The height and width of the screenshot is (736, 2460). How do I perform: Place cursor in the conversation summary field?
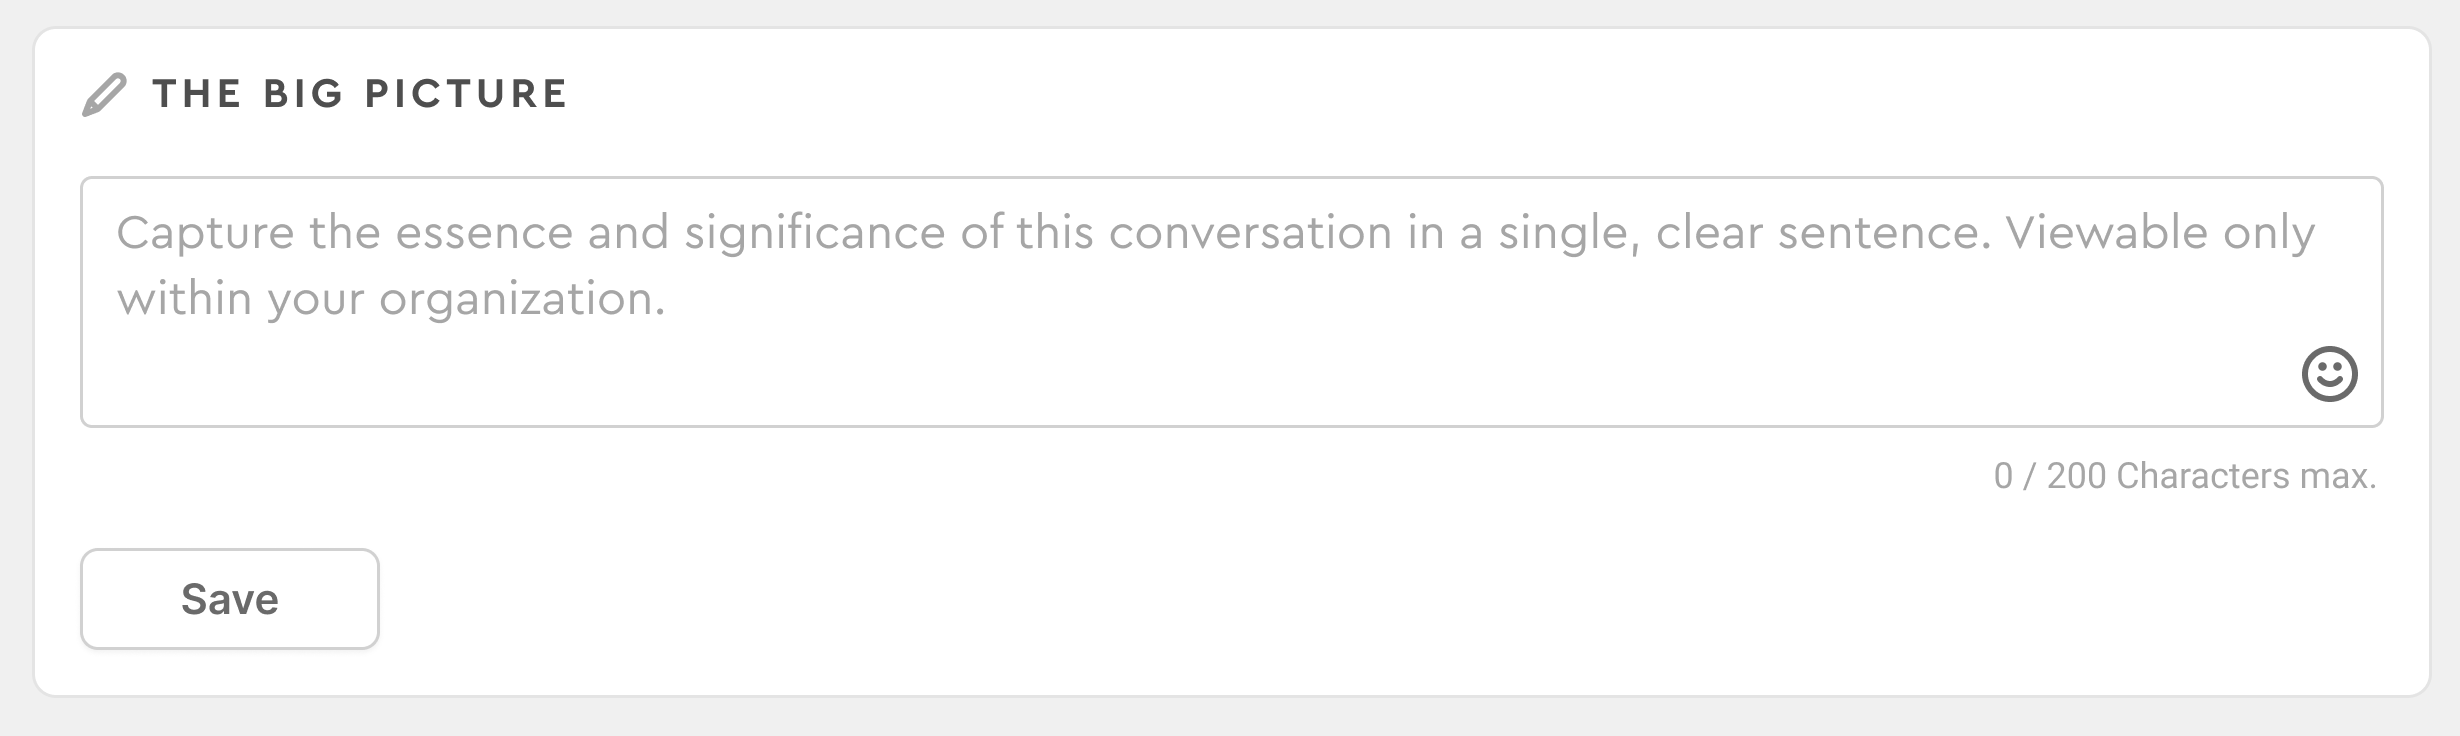[1232, 302]
